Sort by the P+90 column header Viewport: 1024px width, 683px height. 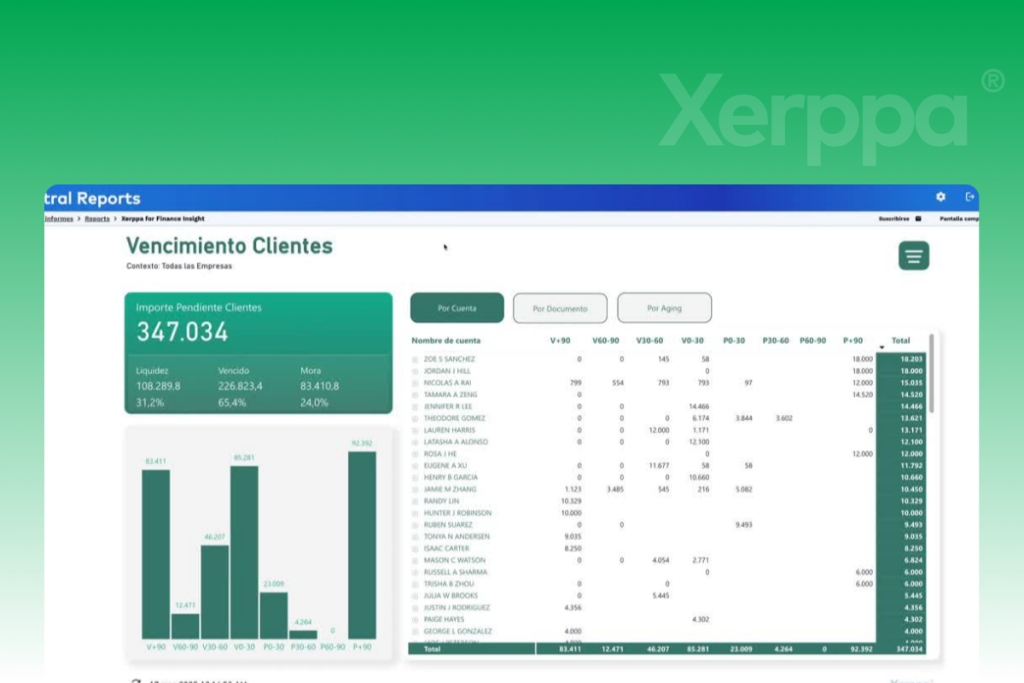(852, 341)
